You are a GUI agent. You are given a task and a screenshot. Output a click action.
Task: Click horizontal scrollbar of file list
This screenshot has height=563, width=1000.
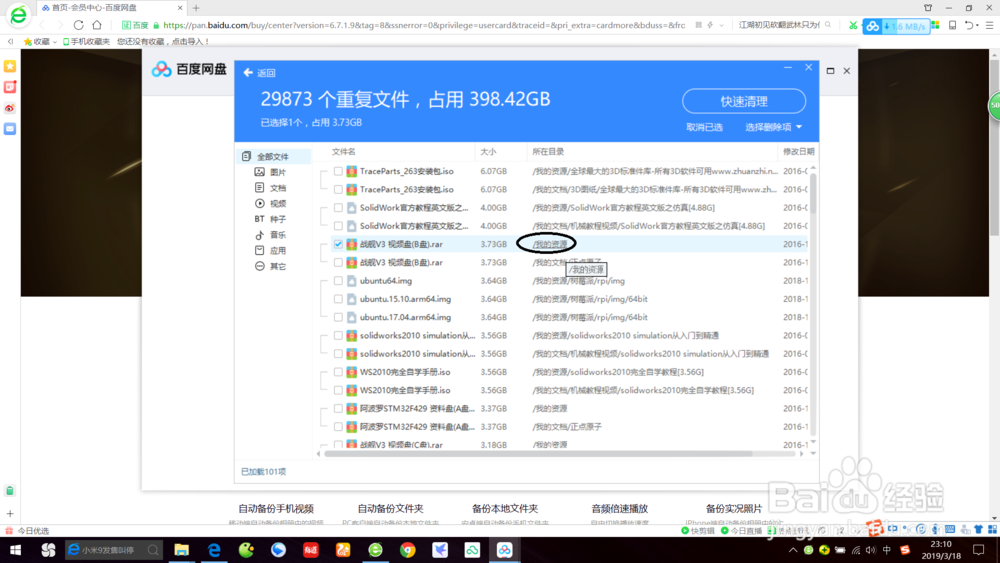[538, 454]
